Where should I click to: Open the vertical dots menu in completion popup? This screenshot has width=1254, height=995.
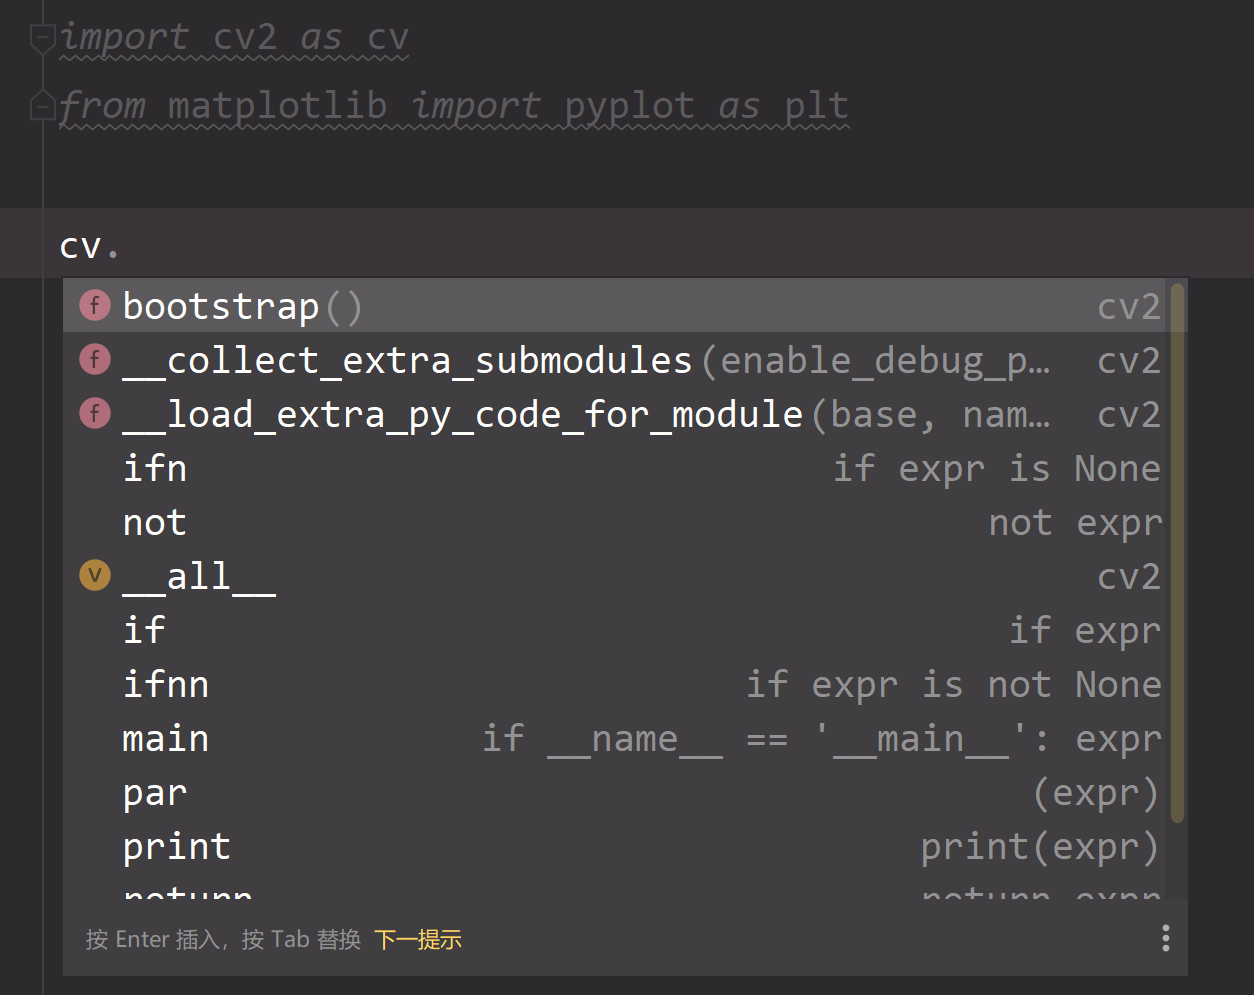pyautogui.click(x=1165, y=937)
